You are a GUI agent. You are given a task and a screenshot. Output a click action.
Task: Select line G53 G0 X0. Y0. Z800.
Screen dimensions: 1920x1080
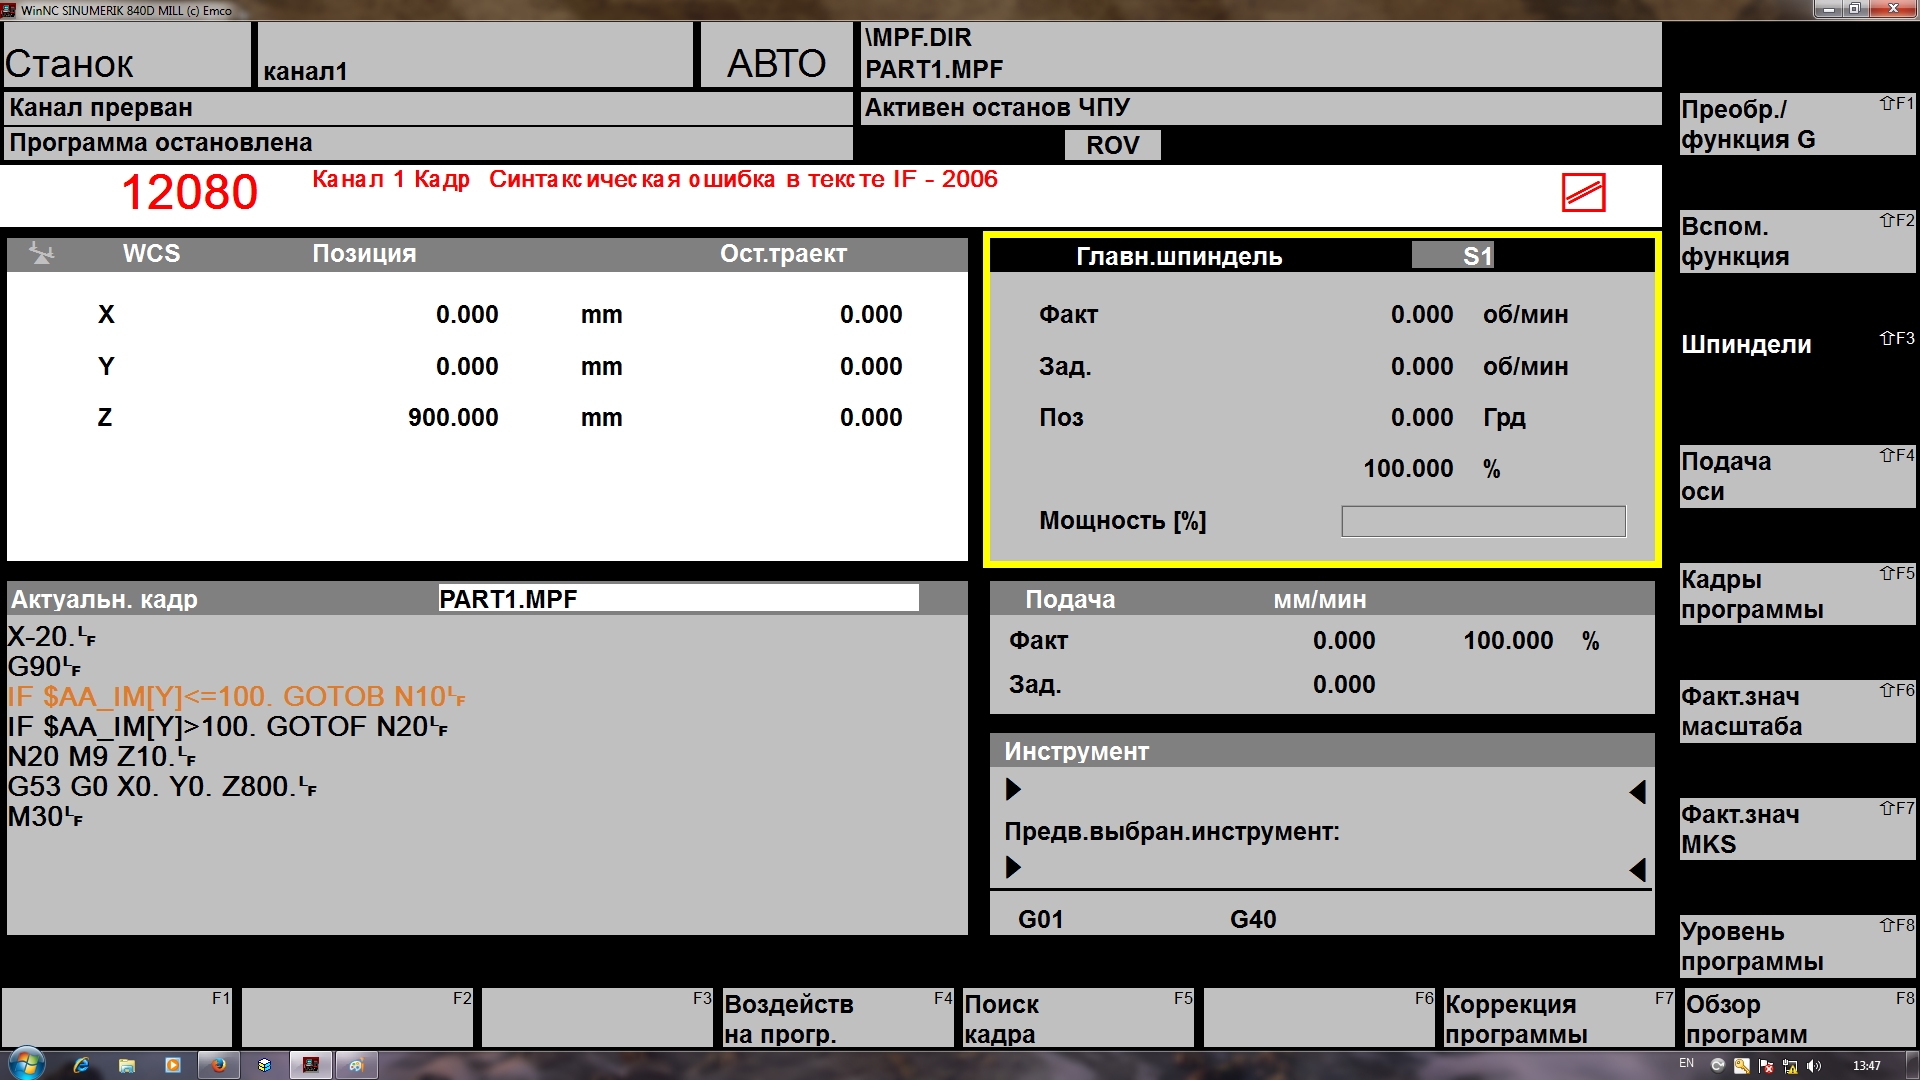161,786
